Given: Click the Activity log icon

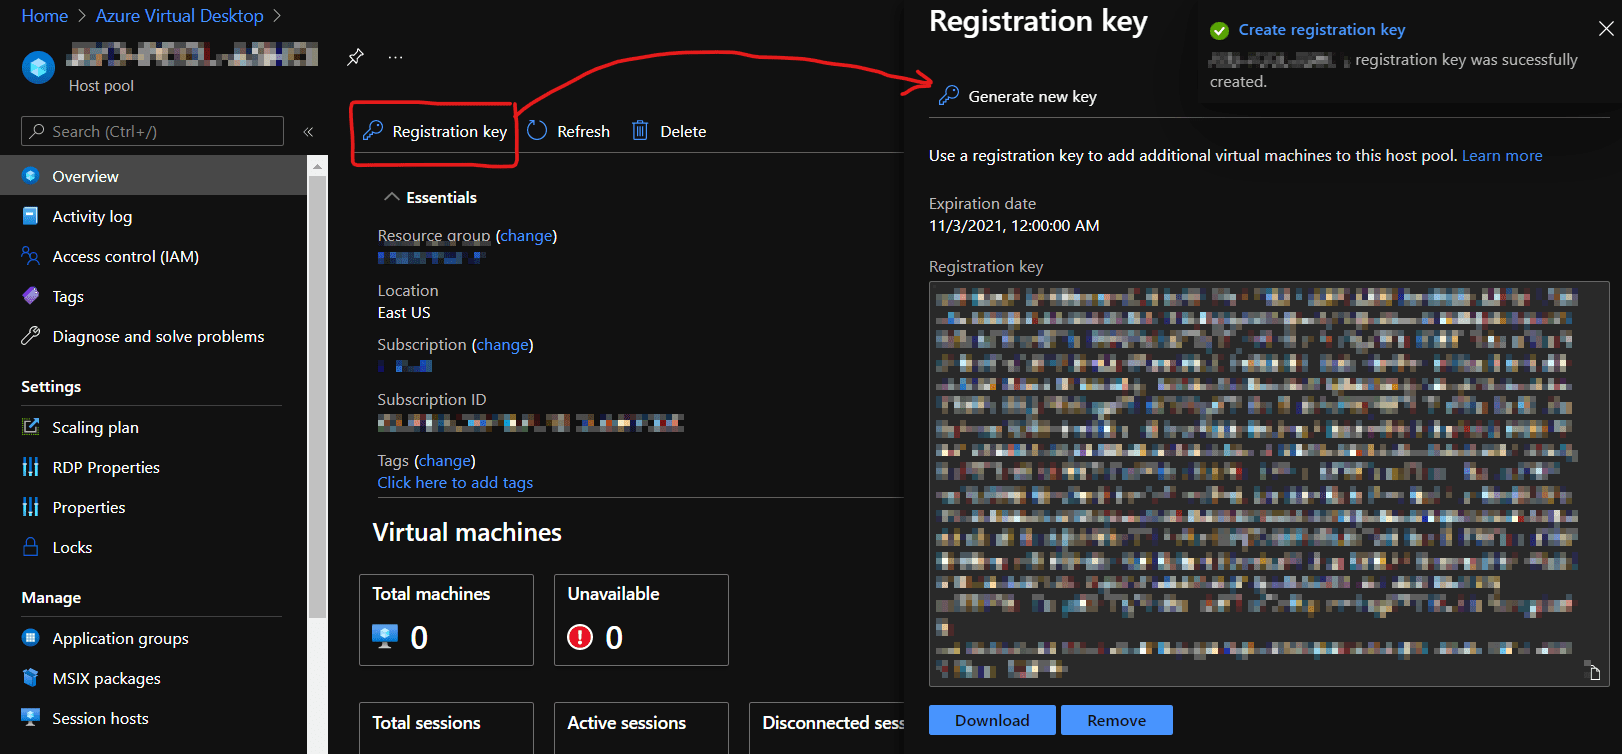Looking at the screenshot, I should 31,216.
